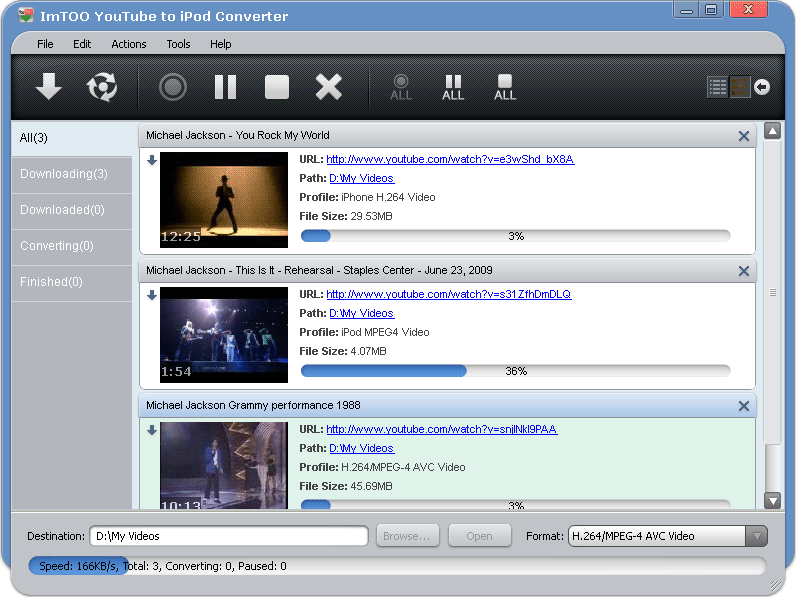Click download arrow beside You Rock My World
Image resolution: width=796 pixels, height=597 pixels.
[152, 160]
